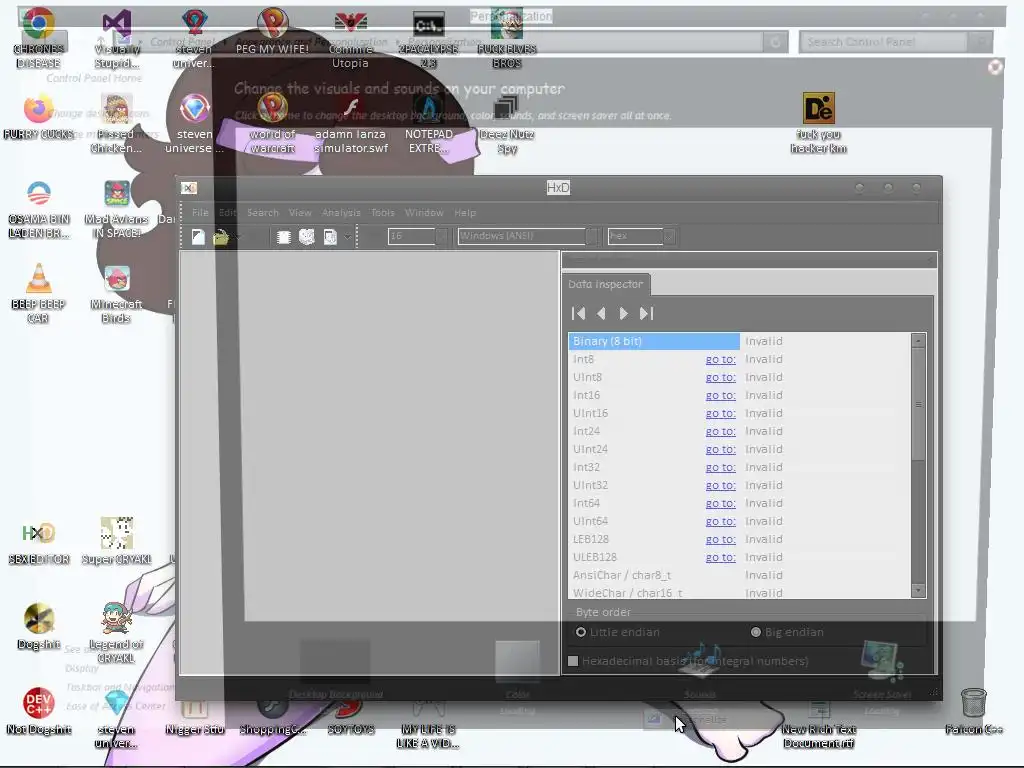Go to next byte in Data inspector
This screenshot has height=768, width=1024.
point(623,313)
